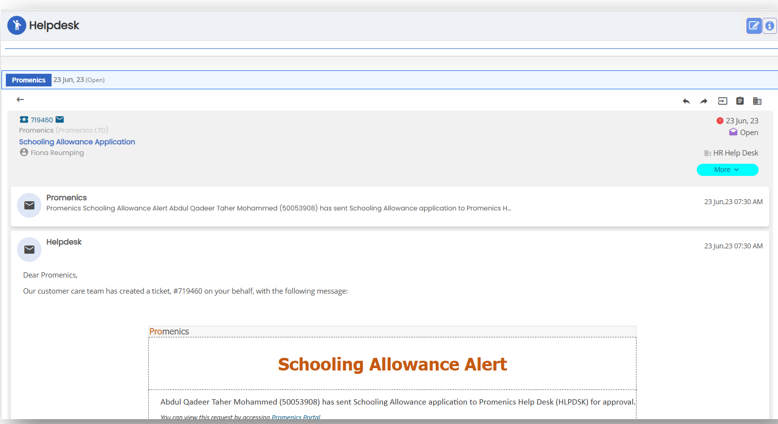
Task: Go back with the left arrow
Action: coord(20,100)
